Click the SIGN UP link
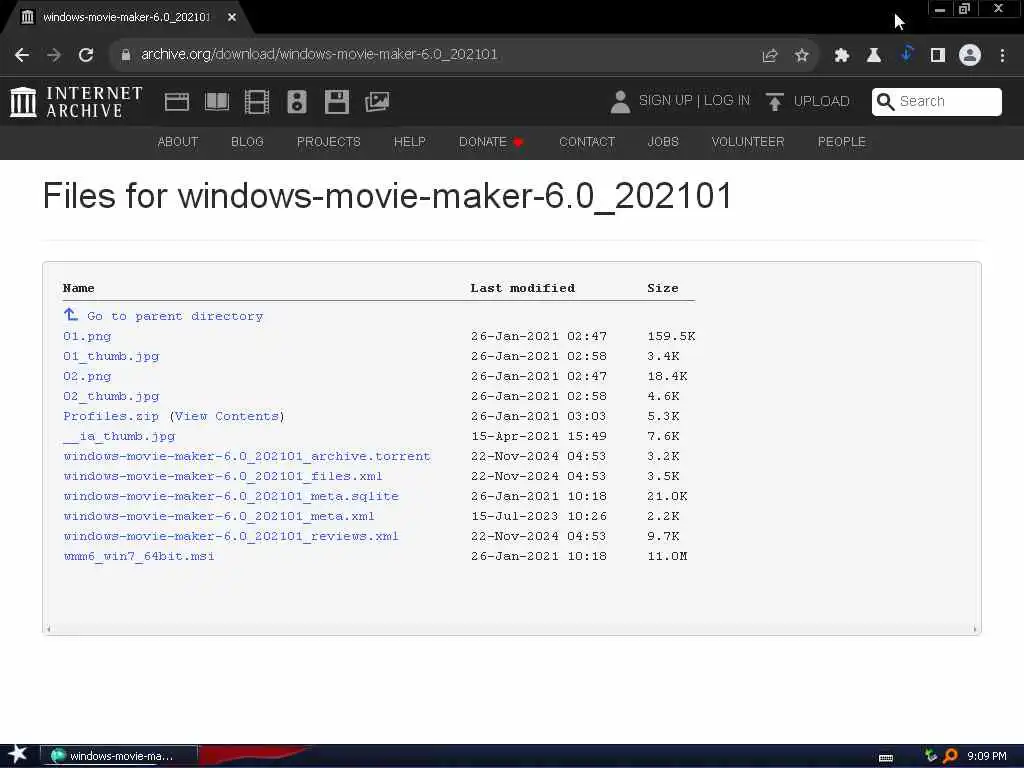The height and width of the screenshot is (768, 1024). coord(665,101)
